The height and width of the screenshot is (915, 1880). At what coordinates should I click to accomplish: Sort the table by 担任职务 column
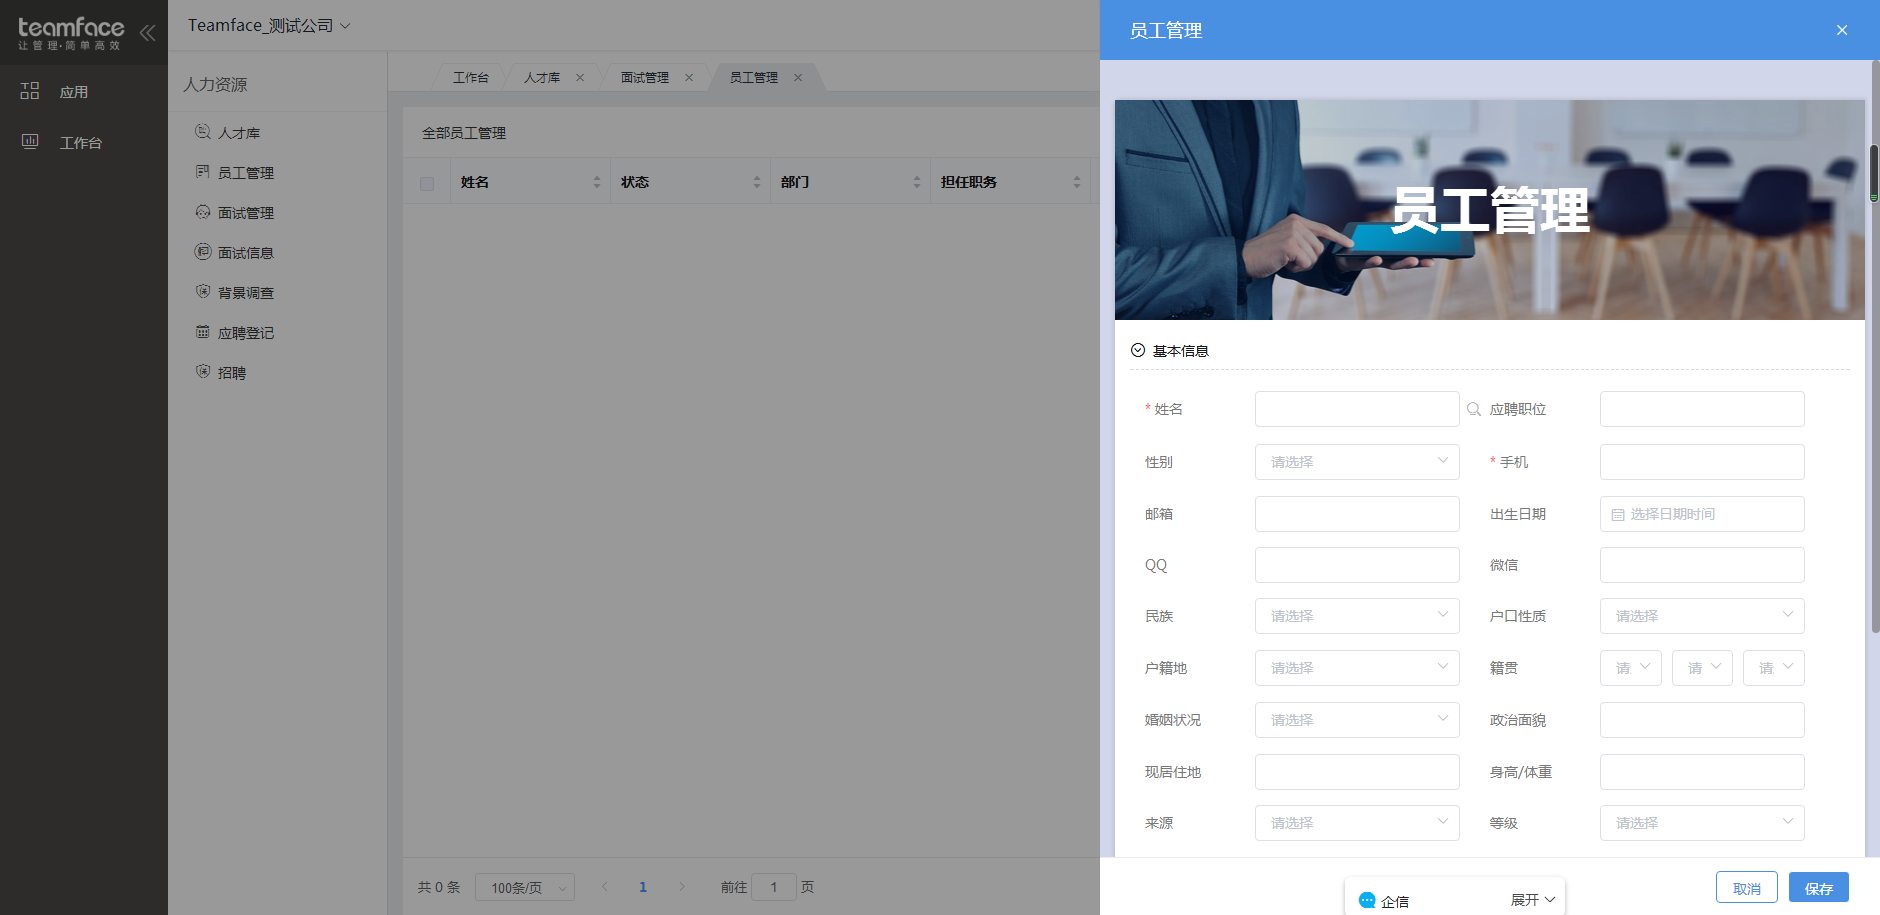click(x=1077, y=182)
